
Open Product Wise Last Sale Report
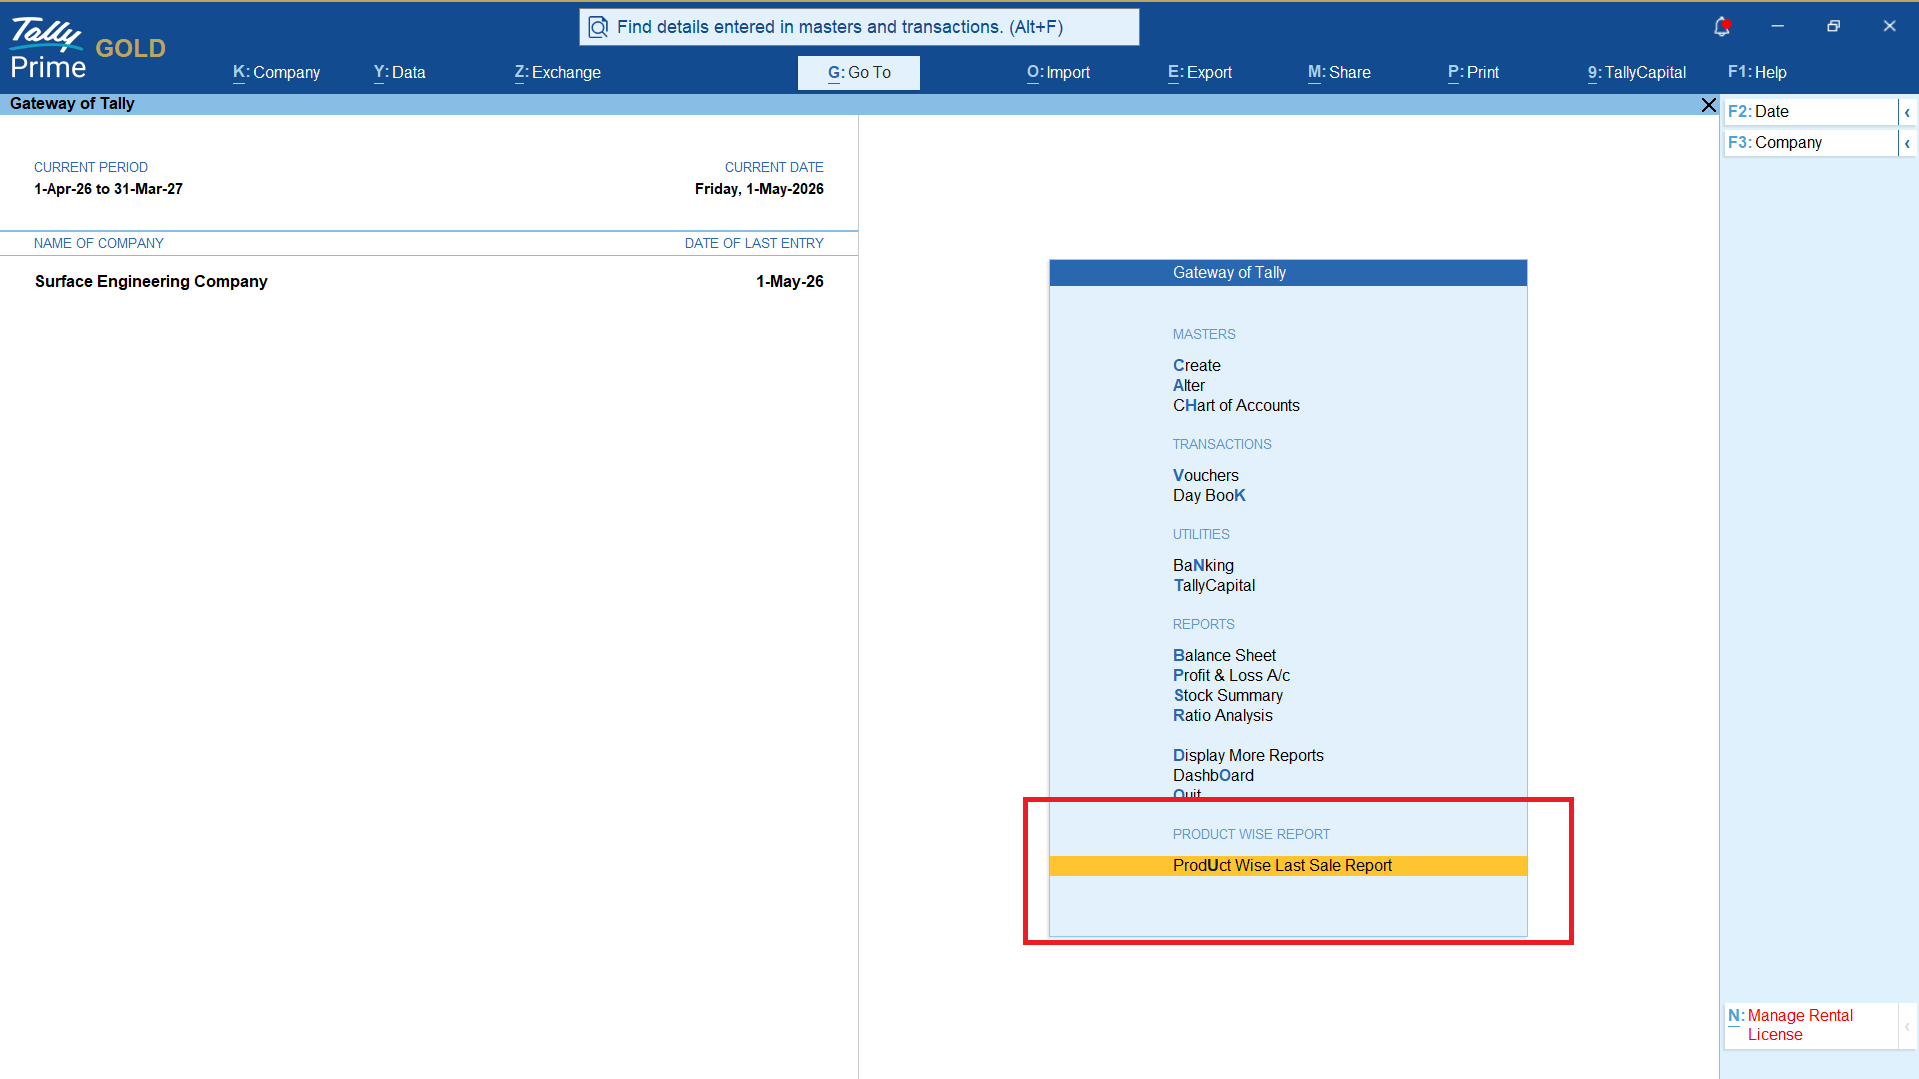1288,866
